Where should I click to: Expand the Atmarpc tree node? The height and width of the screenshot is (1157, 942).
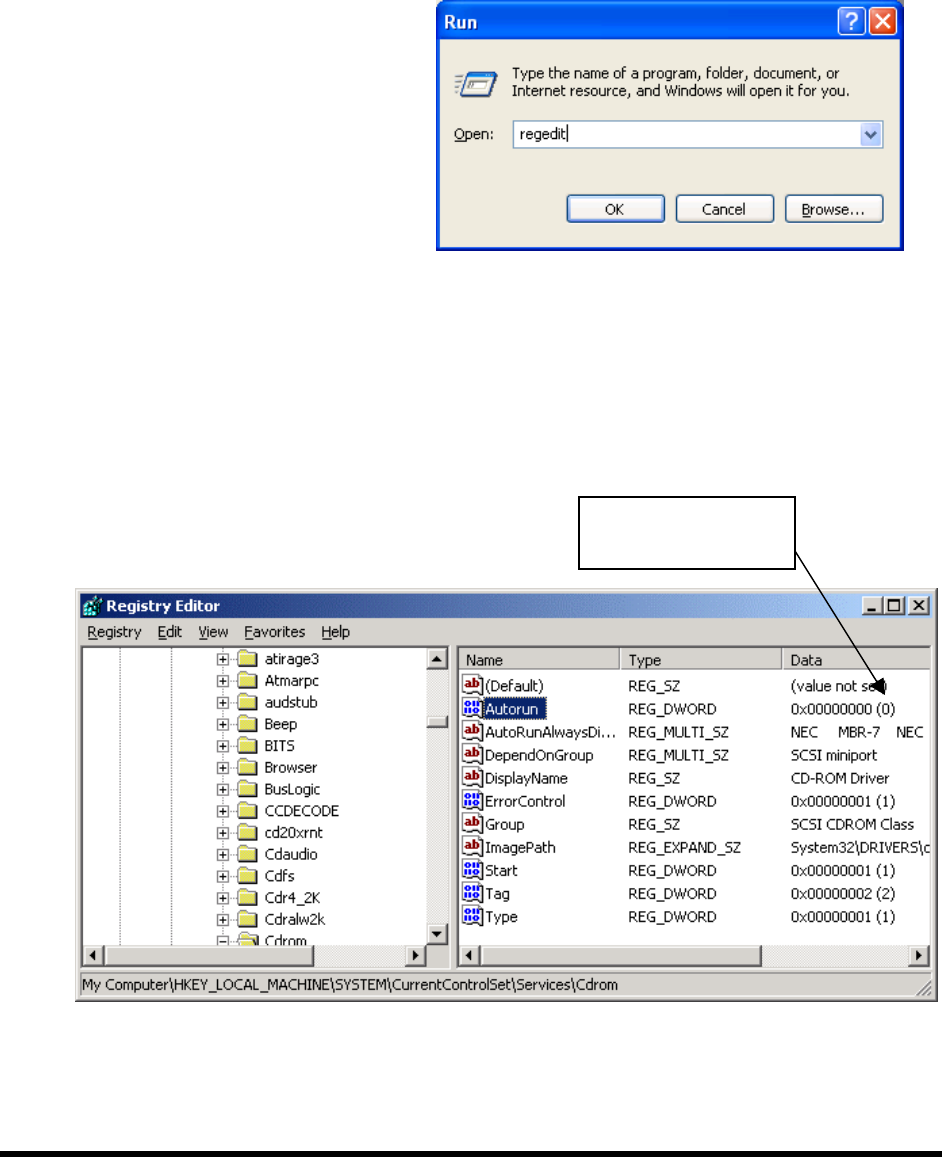[223, 680]
